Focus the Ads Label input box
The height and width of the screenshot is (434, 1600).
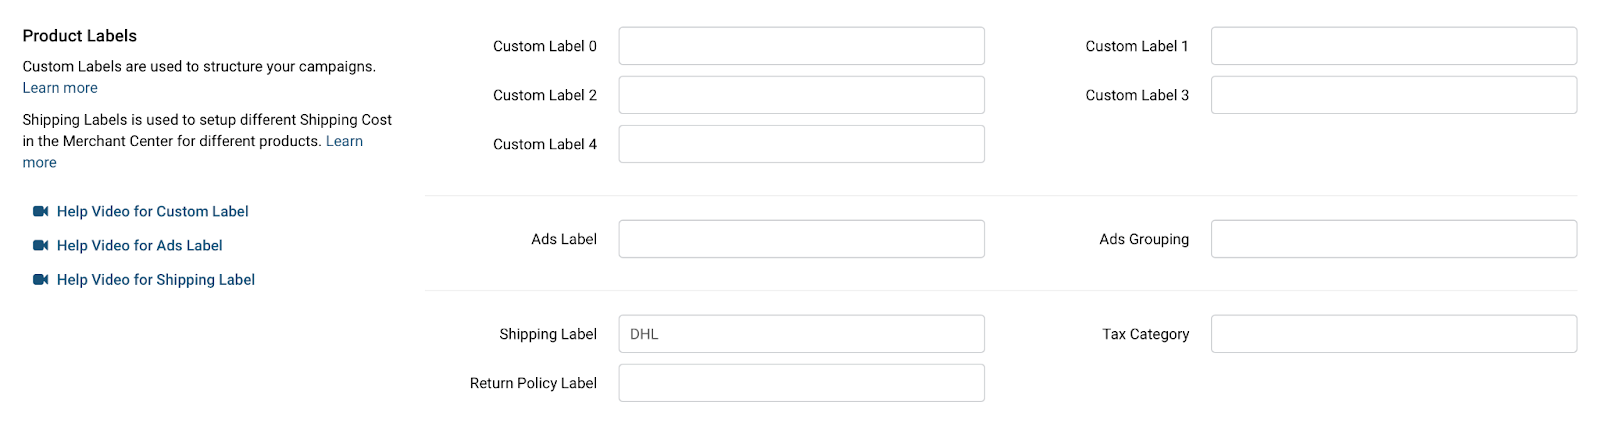801,239
